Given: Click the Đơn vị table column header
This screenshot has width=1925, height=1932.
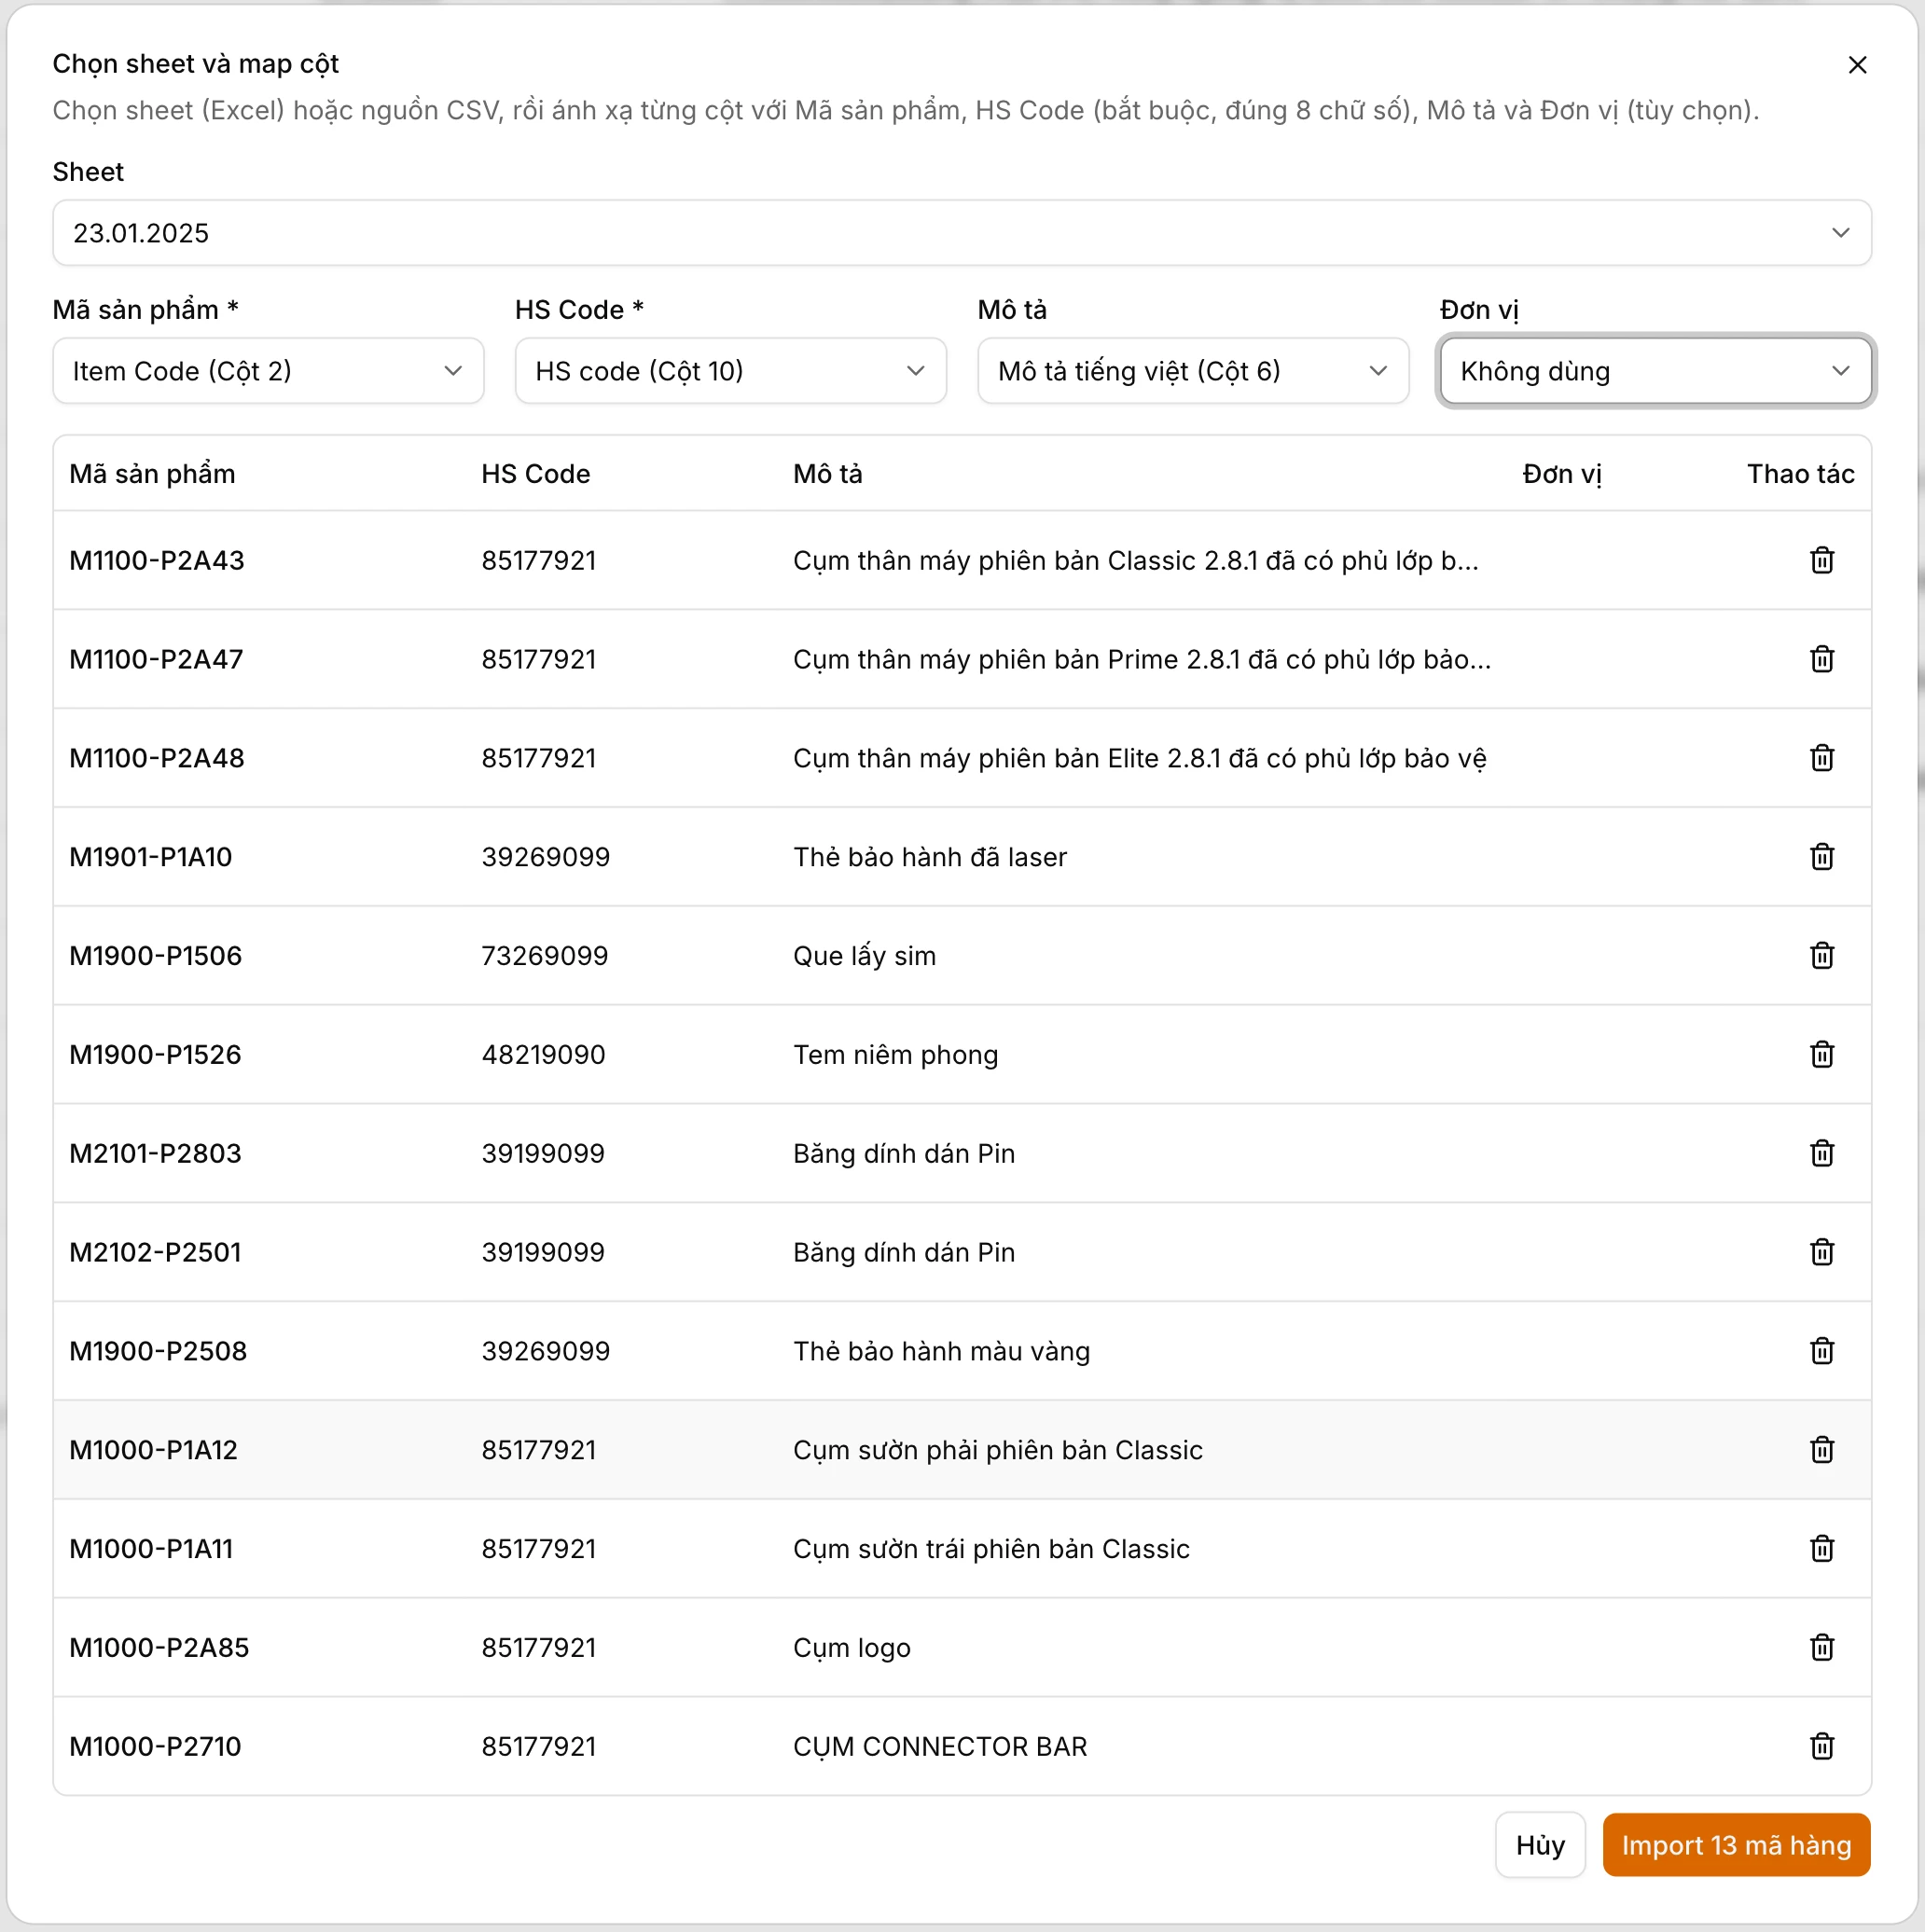Looking at the screenshot, I should tap(1561, 474).
